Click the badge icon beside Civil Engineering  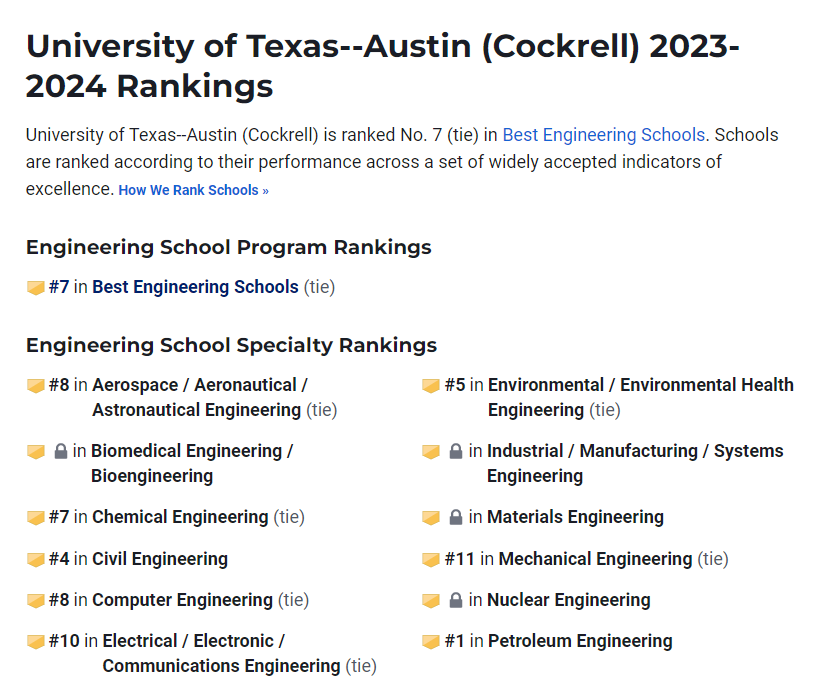pyautogui.click(x=36, y=560)
